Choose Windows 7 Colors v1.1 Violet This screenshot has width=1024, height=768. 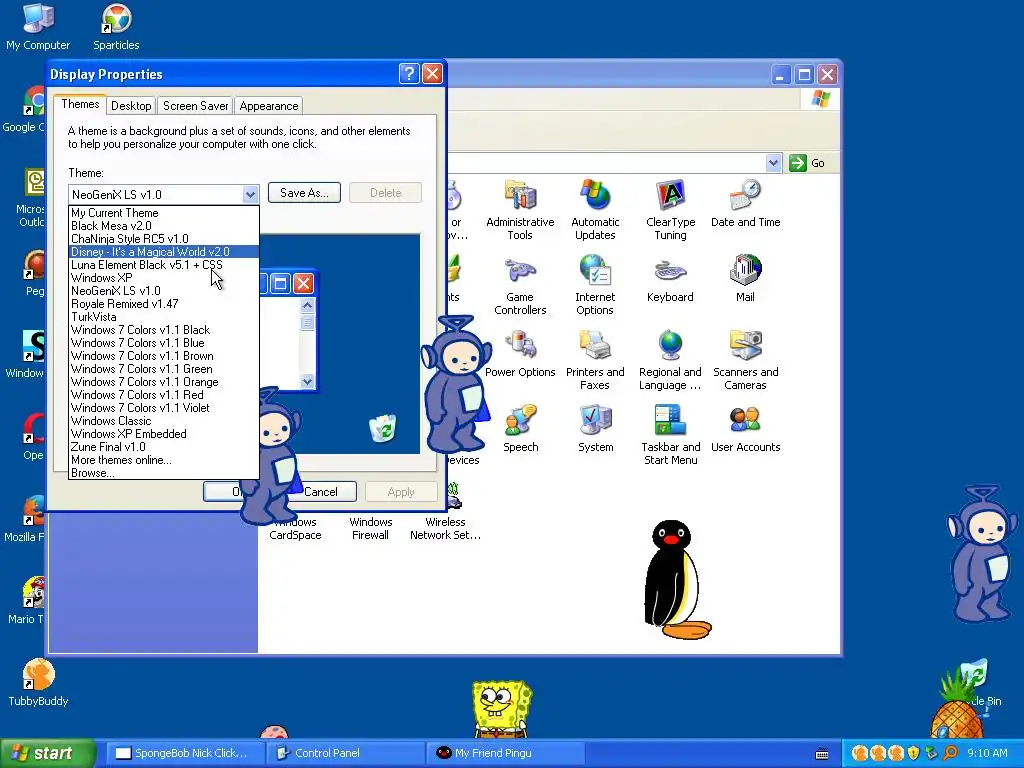coord(163,408)
